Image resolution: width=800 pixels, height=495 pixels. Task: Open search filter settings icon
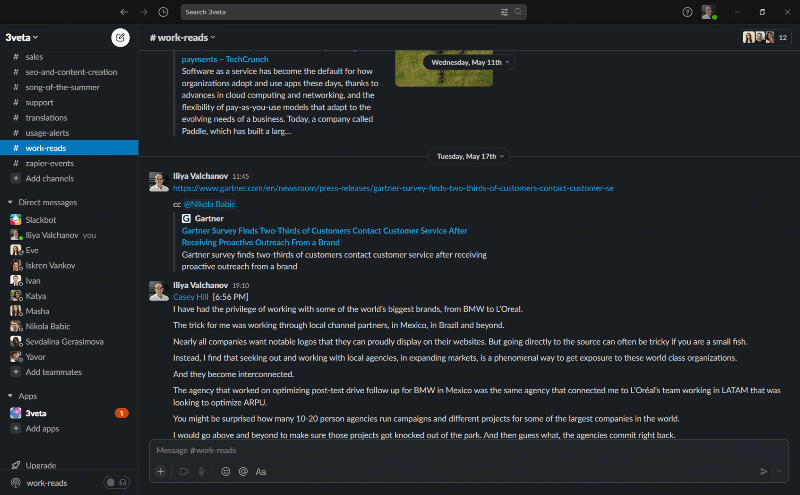[504, 12]
